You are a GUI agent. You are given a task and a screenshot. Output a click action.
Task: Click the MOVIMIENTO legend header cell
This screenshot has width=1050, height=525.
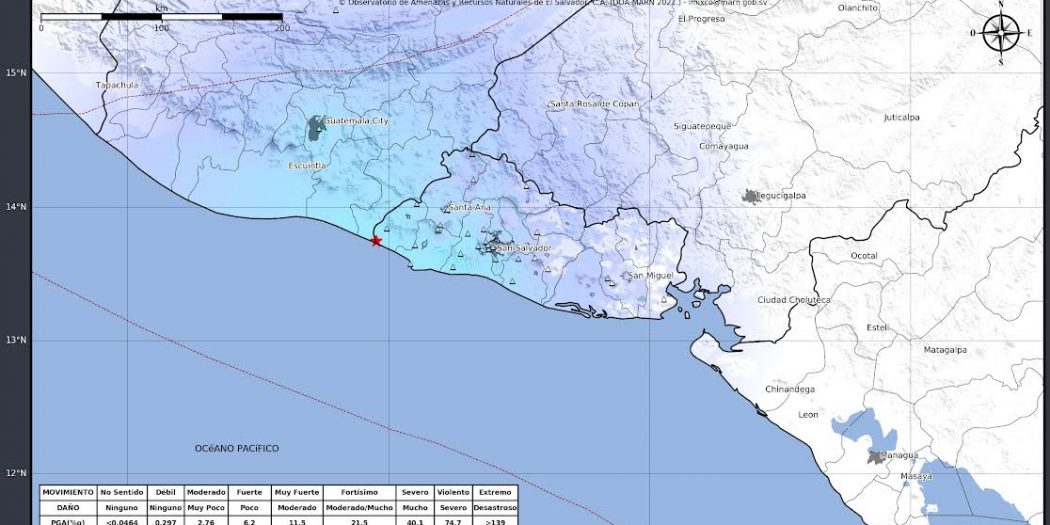tap(68, 492)
